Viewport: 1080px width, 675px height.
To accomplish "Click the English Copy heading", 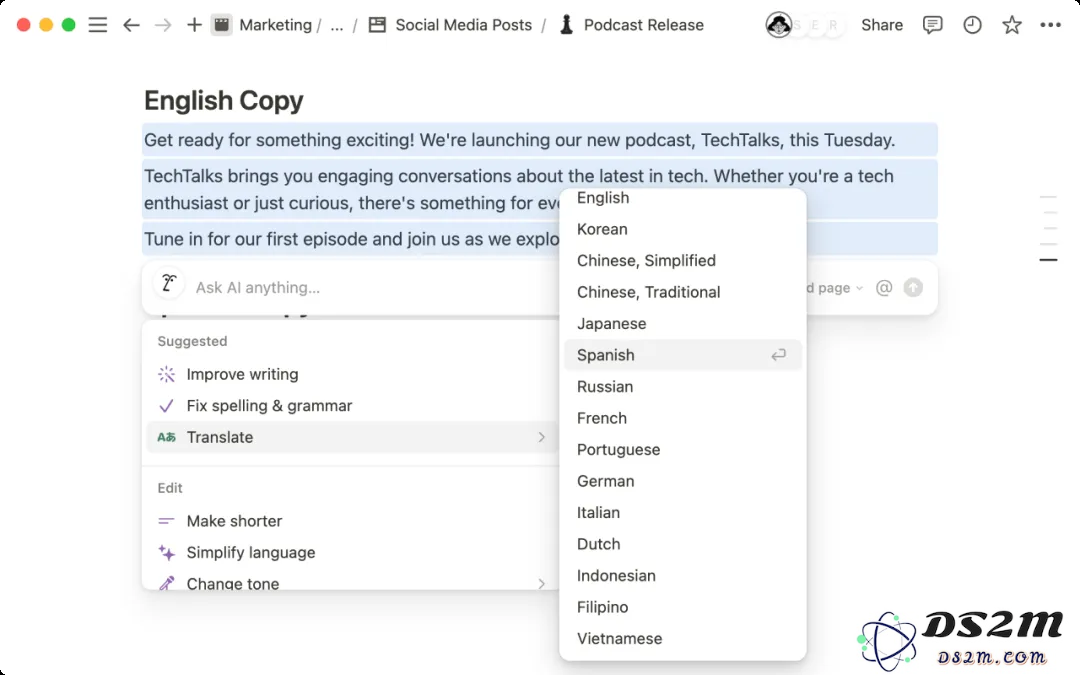I will (x=224, y=101).
